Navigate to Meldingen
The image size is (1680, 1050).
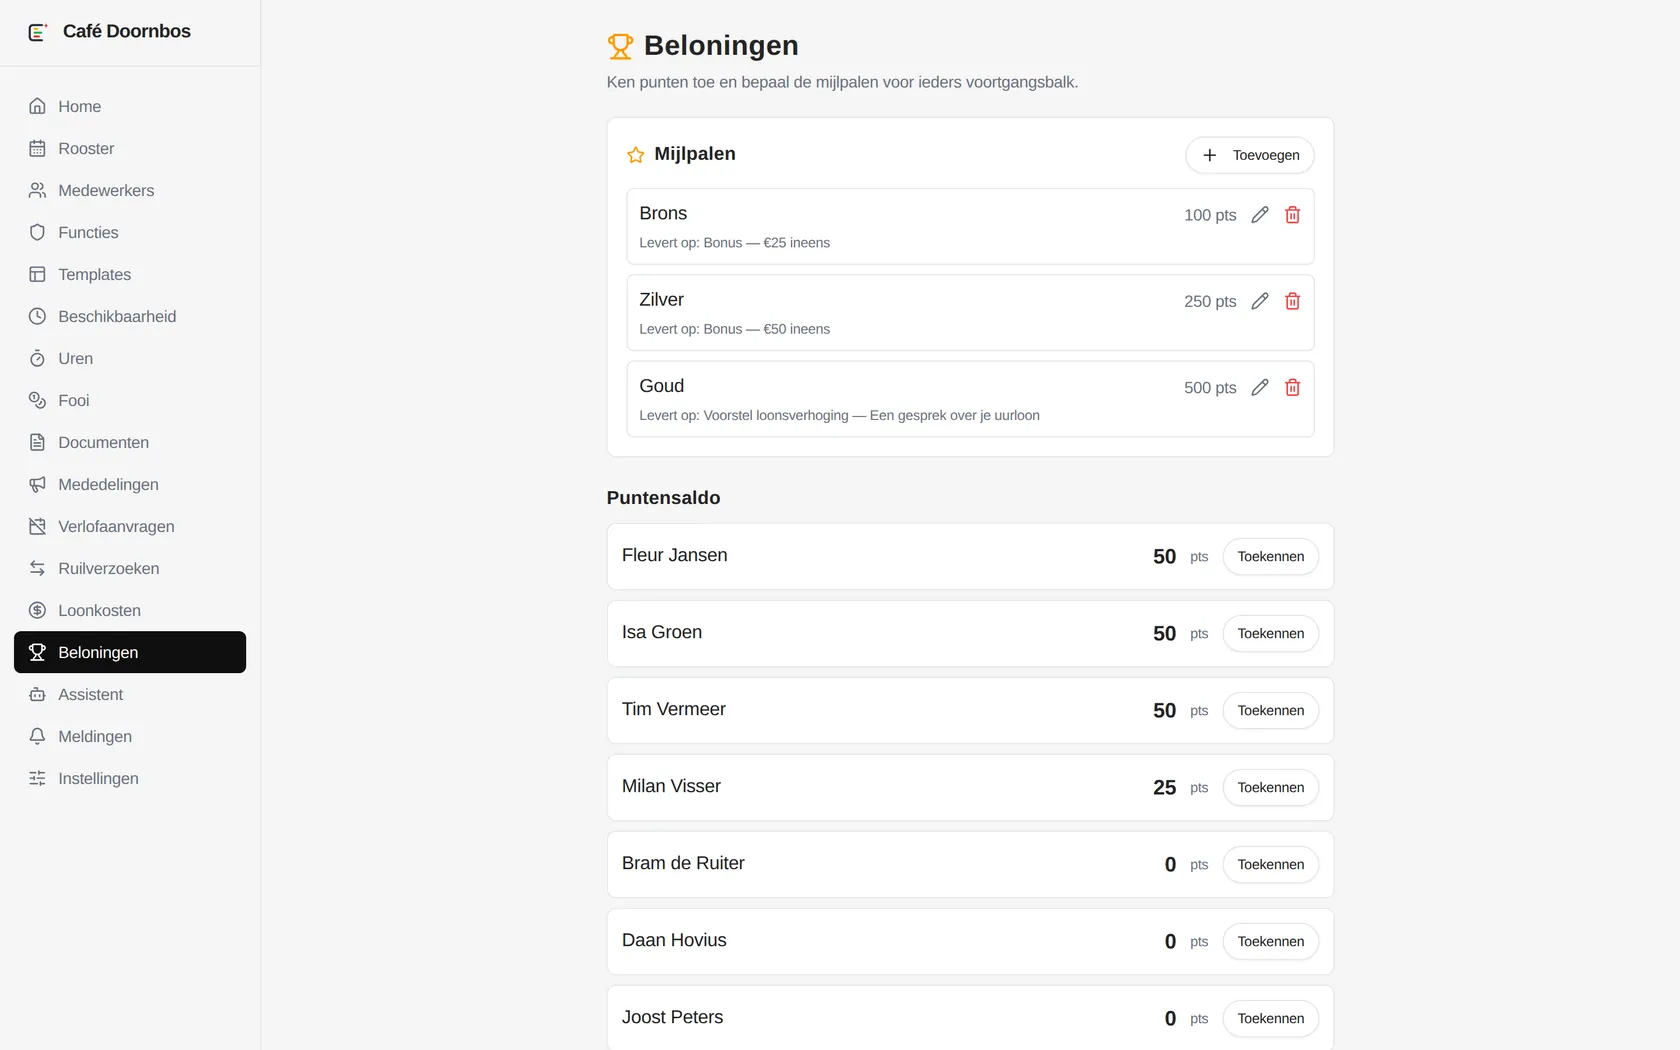[x=130, y=736]
